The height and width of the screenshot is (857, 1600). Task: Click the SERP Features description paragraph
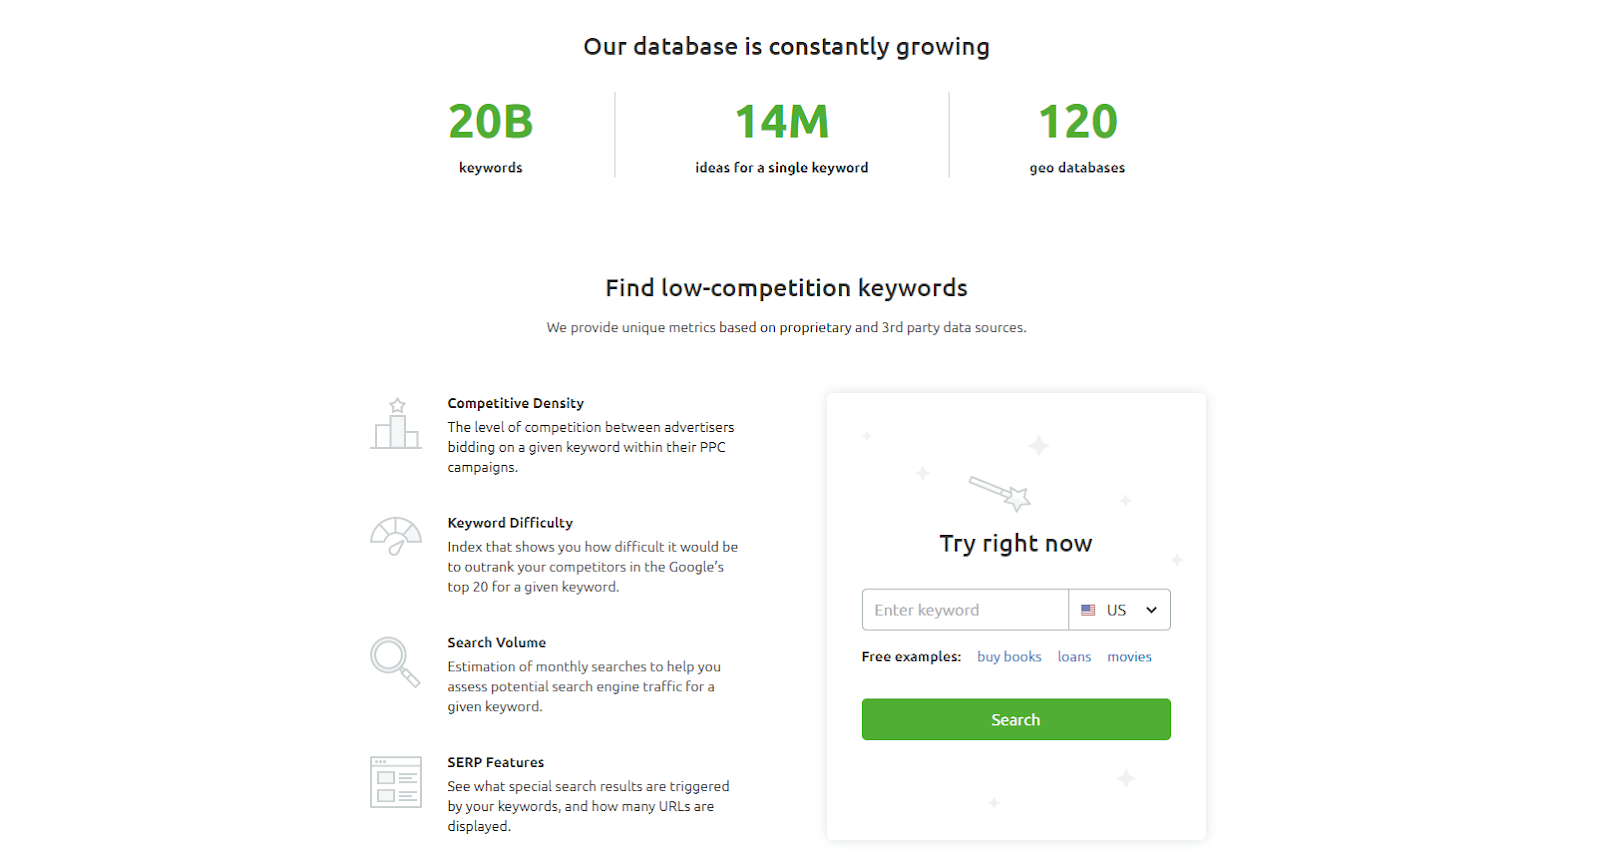point(588,807)
